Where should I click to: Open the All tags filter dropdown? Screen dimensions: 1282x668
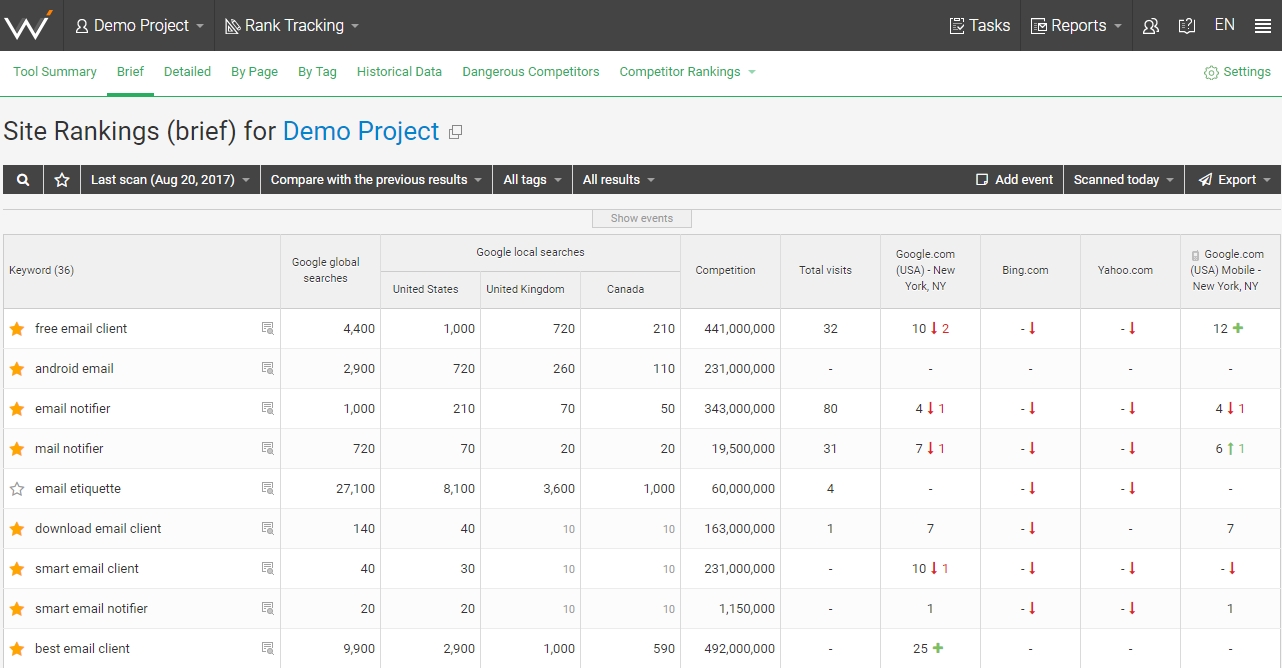pyautogui.click(x=532, y=180)
